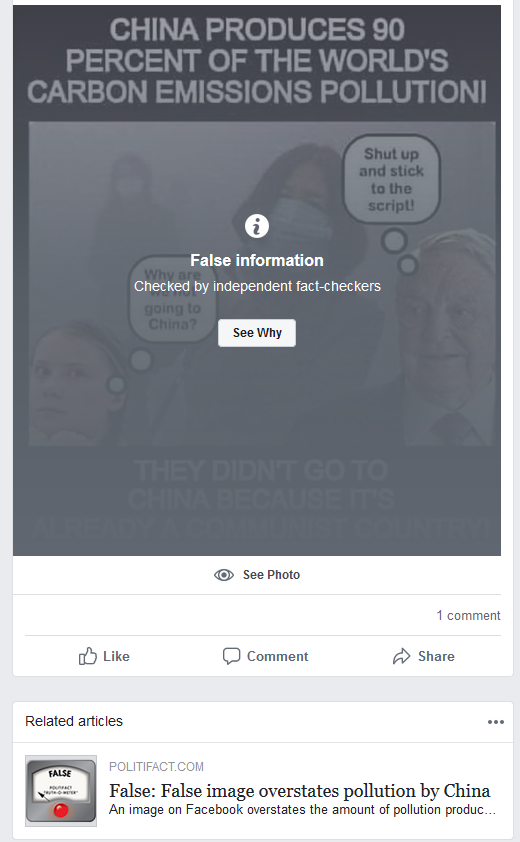
Task: Open the Comment box on the post
Action: coord(265,656)
